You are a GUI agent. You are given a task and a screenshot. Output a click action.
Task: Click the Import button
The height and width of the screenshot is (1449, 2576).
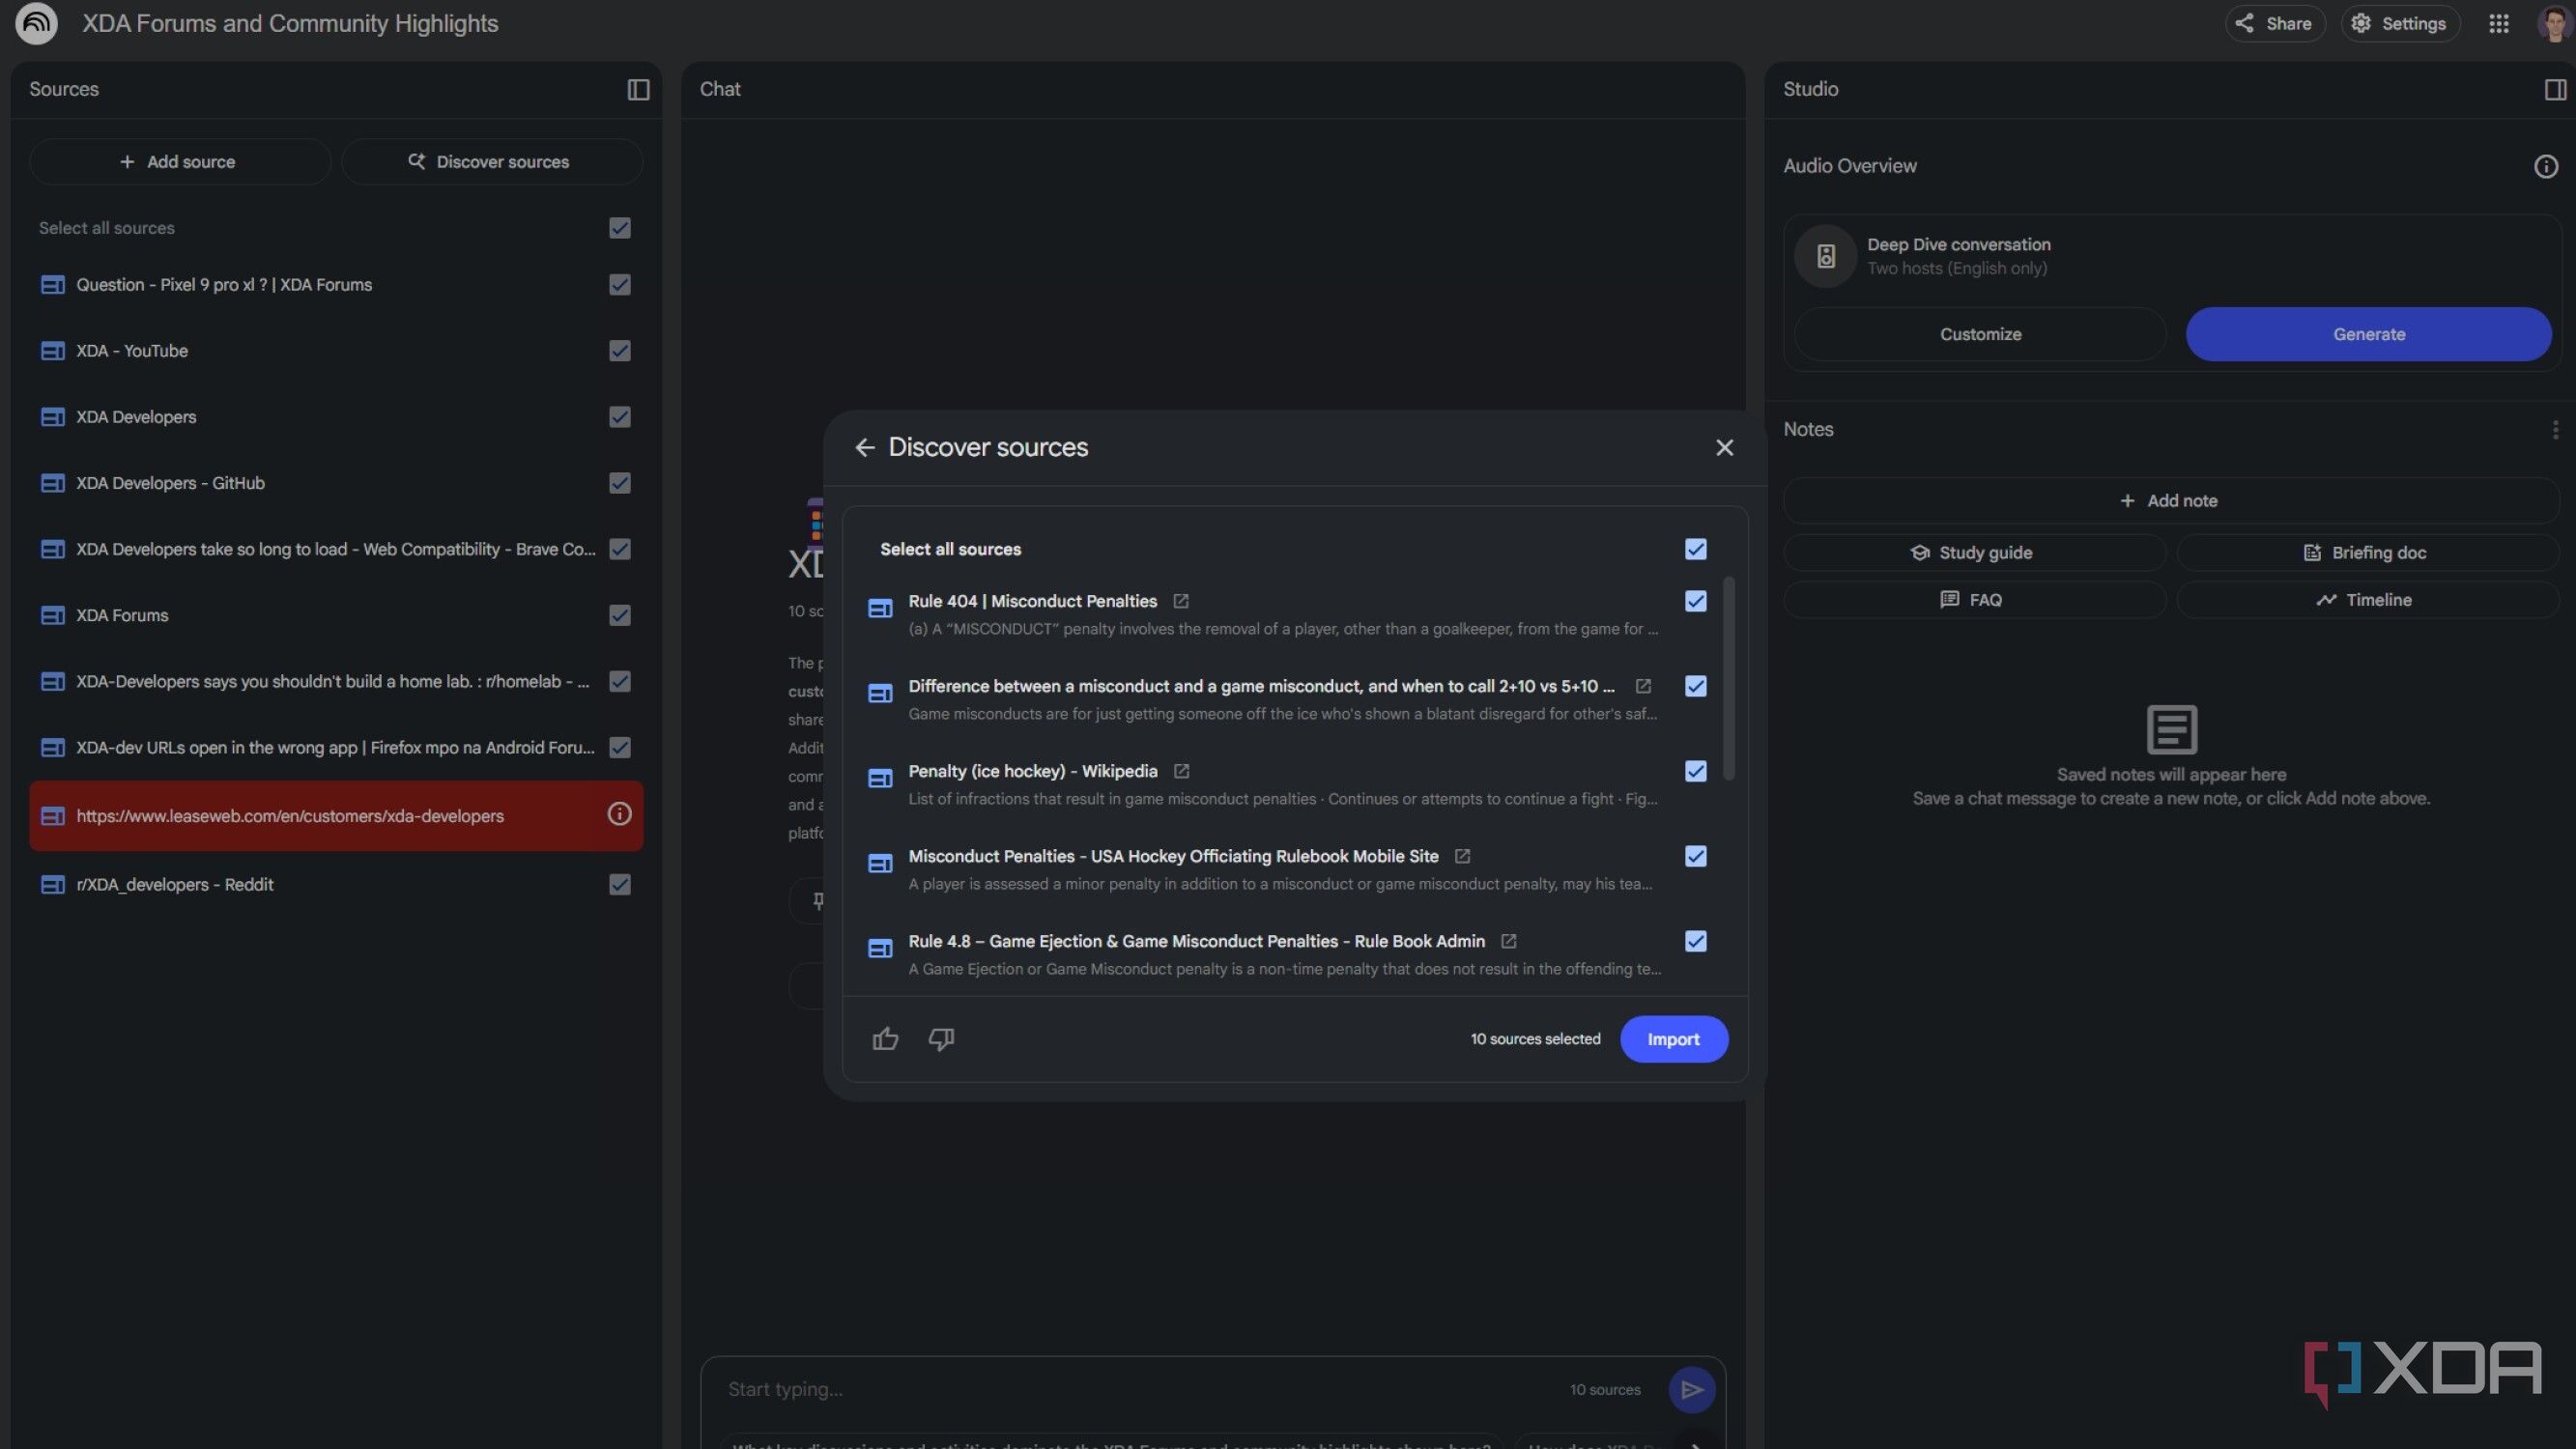(x=1673, y=1039)
